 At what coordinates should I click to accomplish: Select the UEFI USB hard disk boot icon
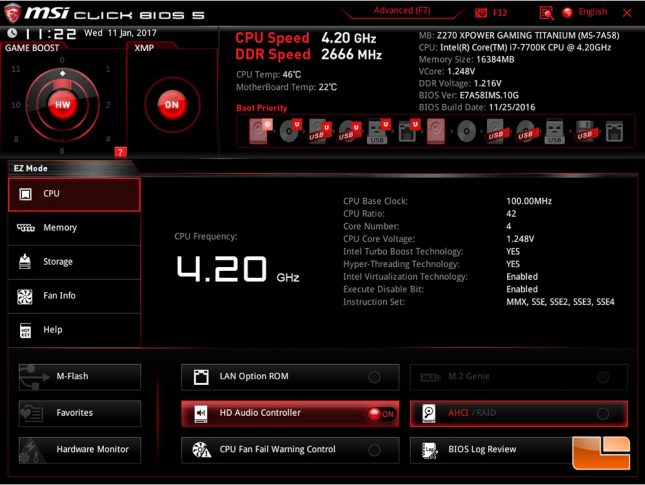pos(320,131)
